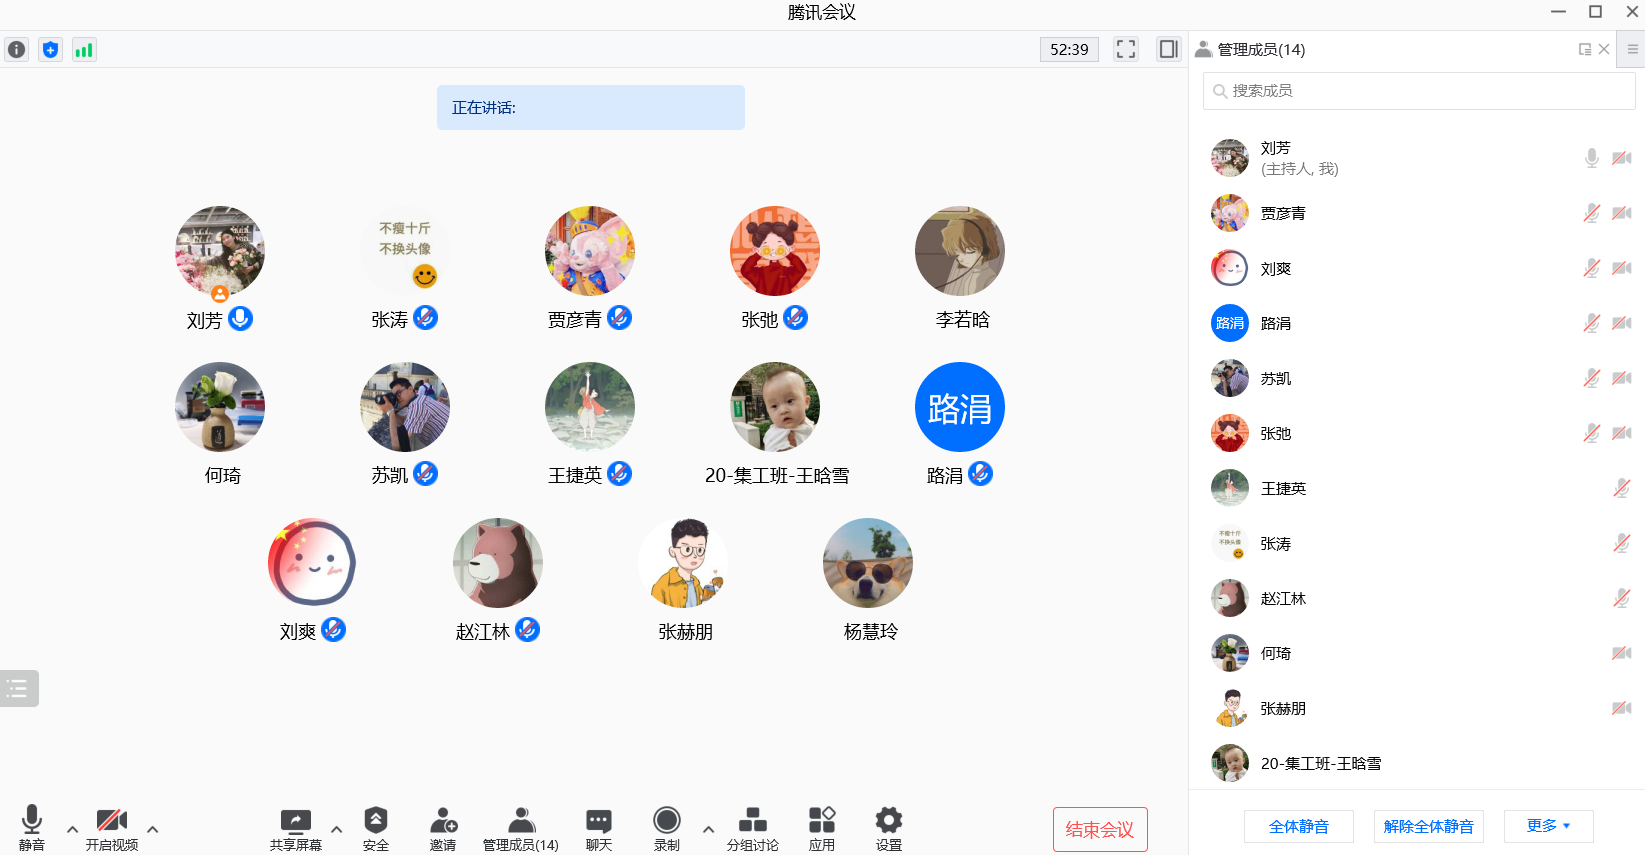Click mic icon beside 刘芳 in gallery
Screen dimensions: 1645x855
(241, 318)
